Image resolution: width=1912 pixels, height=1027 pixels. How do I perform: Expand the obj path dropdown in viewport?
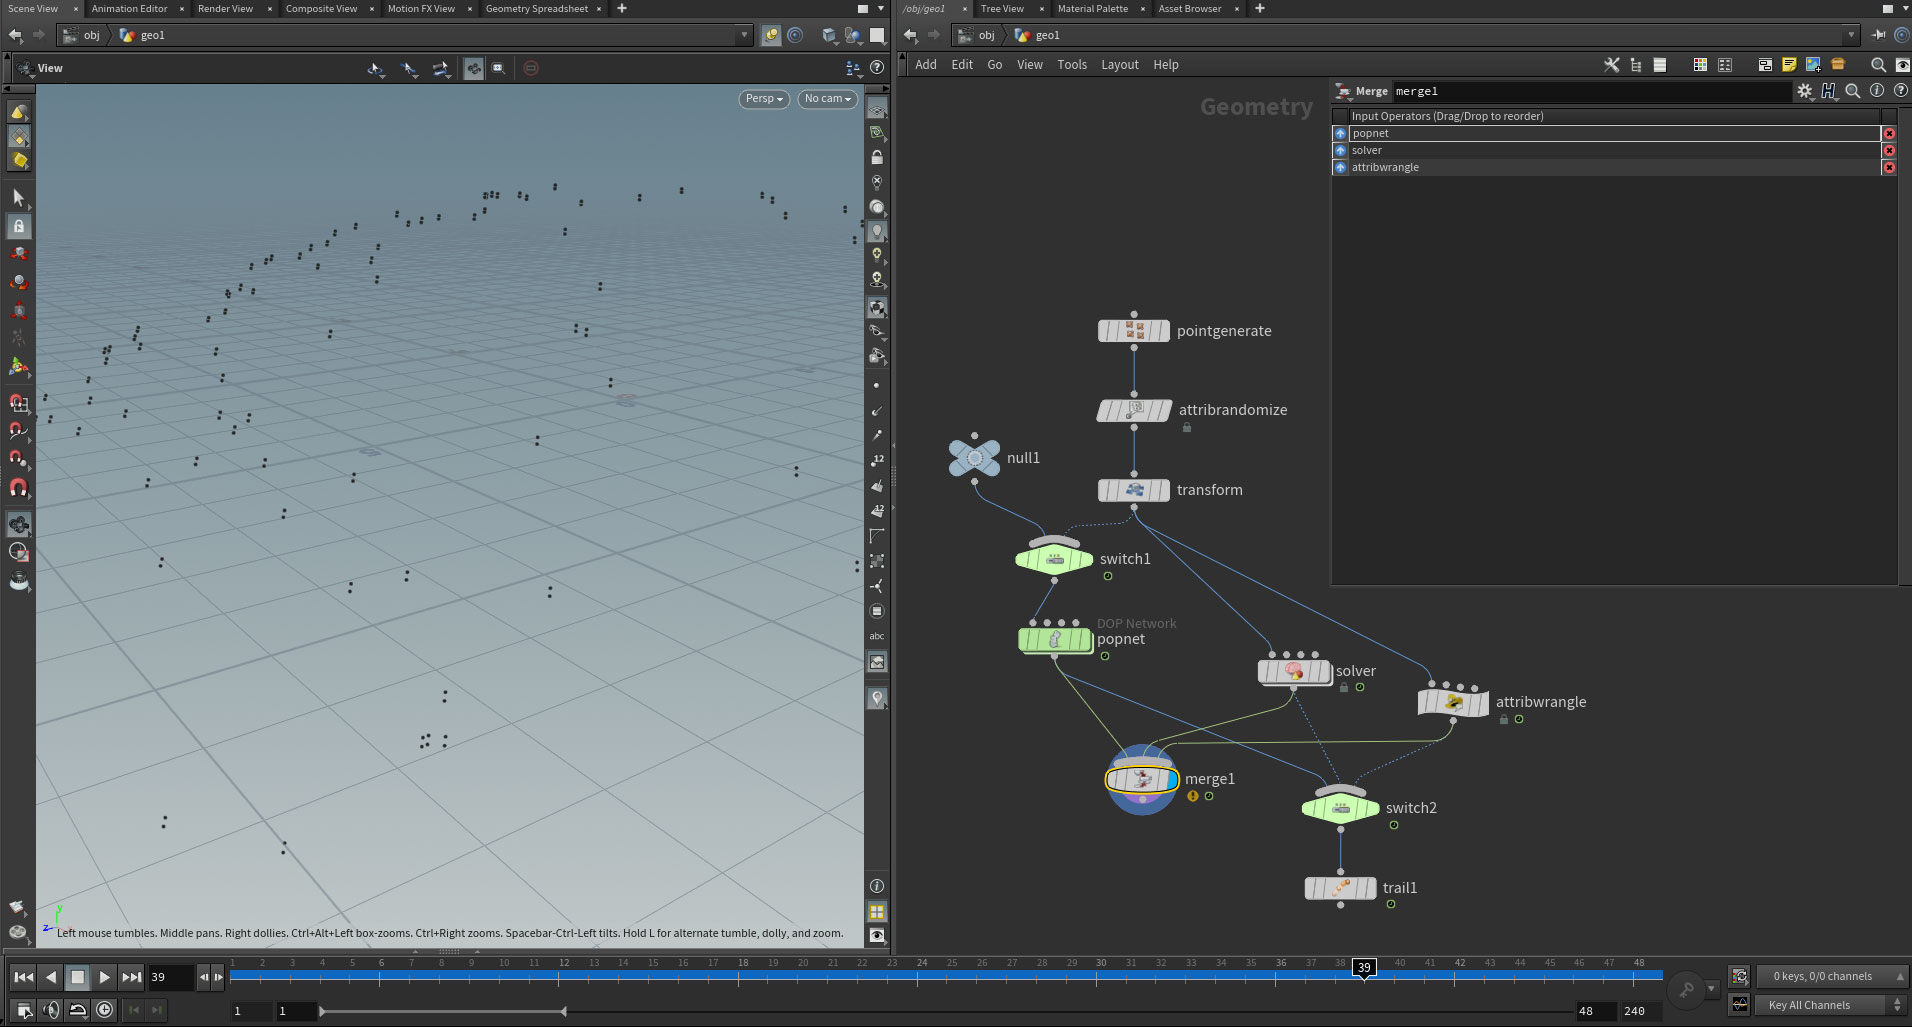[744, 35]
